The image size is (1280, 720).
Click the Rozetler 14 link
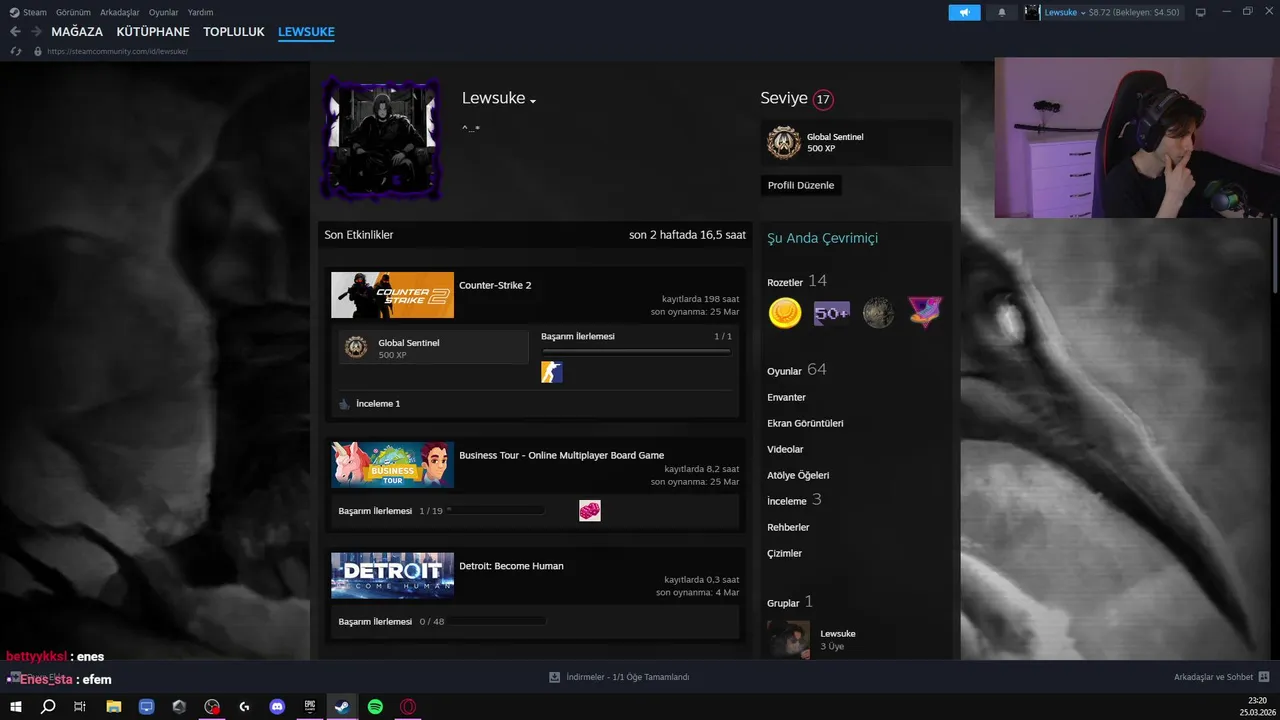[797, 281]
